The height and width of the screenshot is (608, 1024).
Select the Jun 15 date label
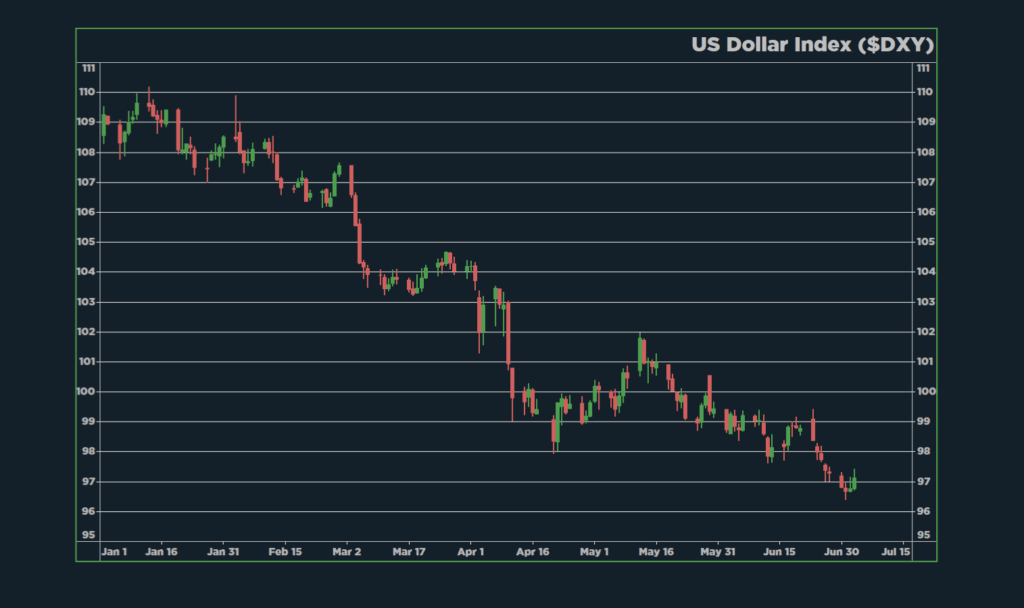(780, 552)
